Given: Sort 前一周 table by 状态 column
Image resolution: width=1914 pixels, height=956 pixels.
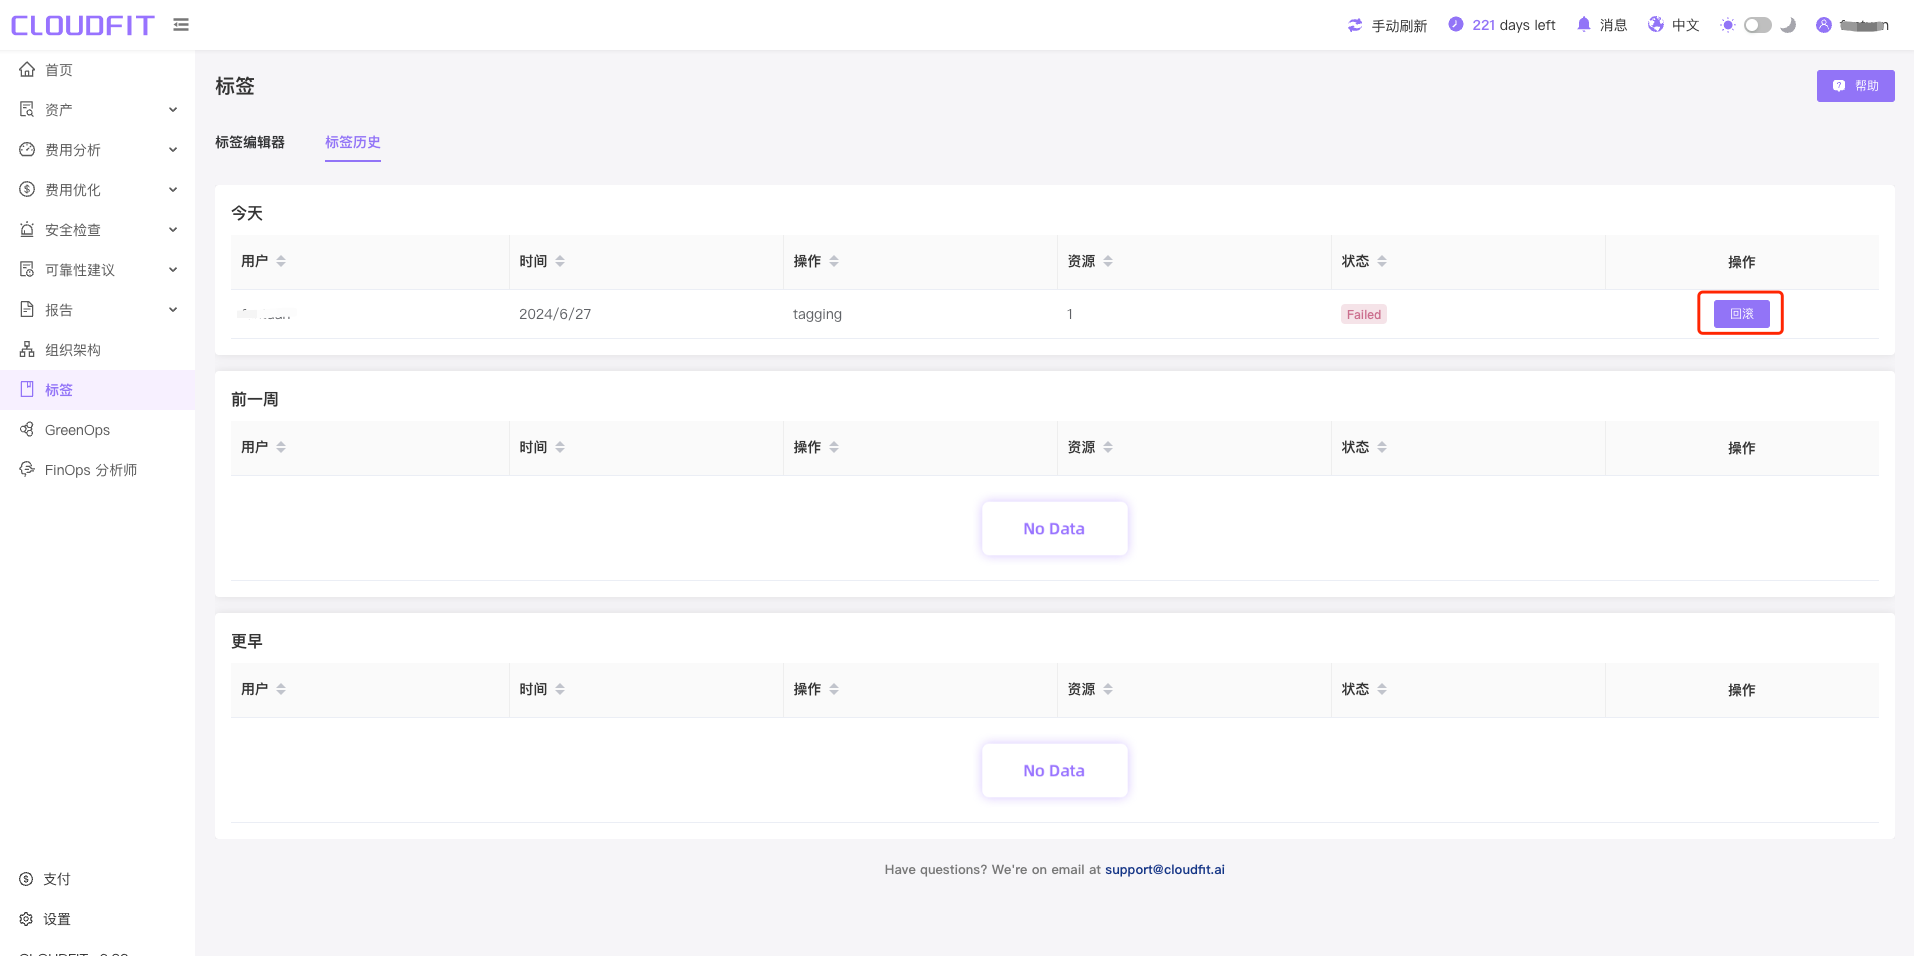Looking at the screenshot, I should (x=1382, y=447).
